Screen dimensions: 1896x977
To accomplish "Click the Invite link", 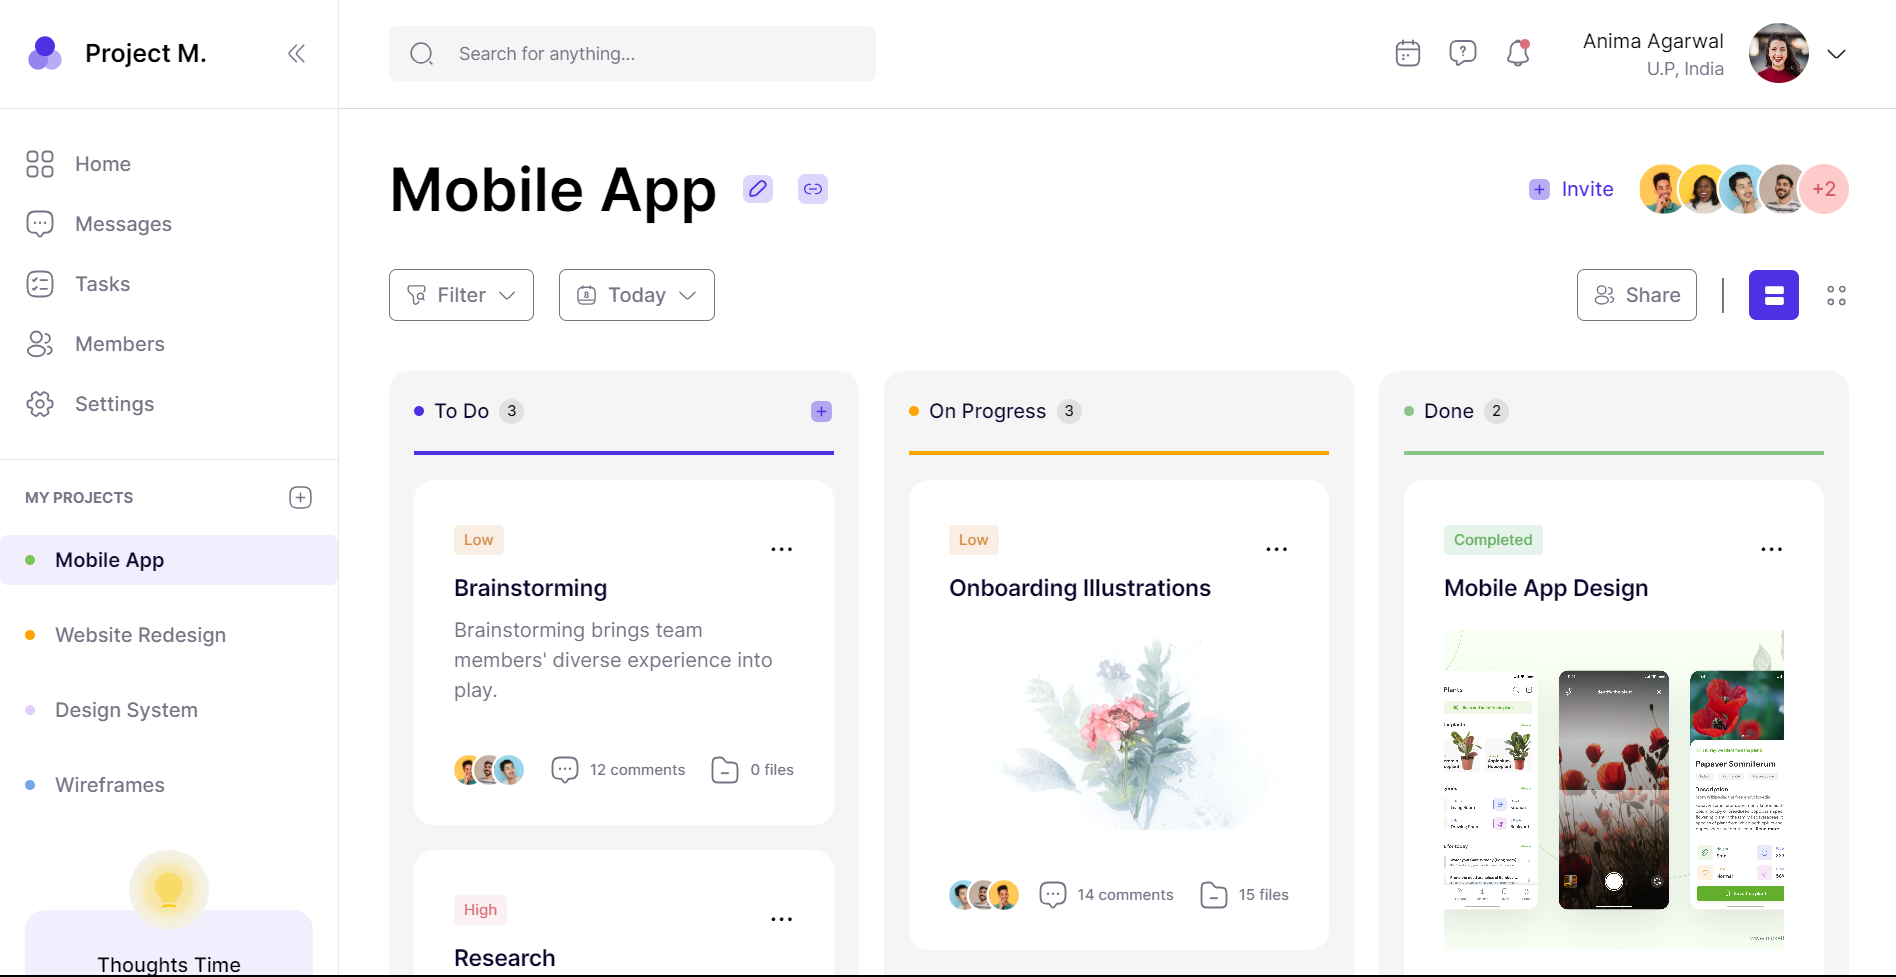I will point(1572,189).
